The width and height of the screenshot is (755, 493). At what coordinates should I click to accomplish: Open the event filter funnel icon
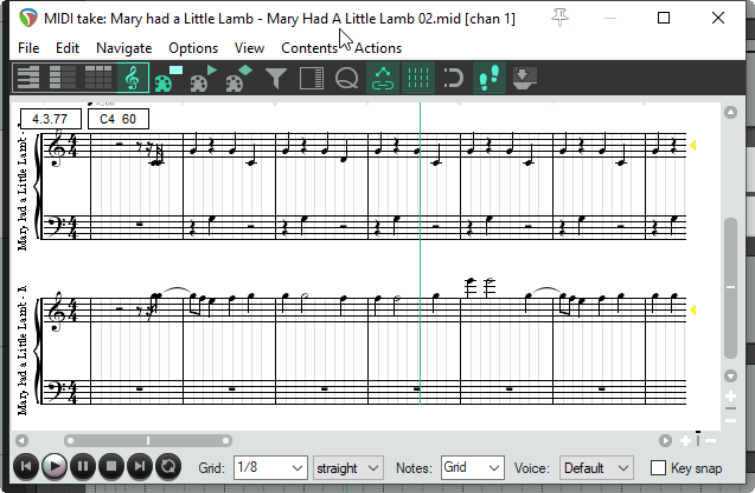coord(276,78)
